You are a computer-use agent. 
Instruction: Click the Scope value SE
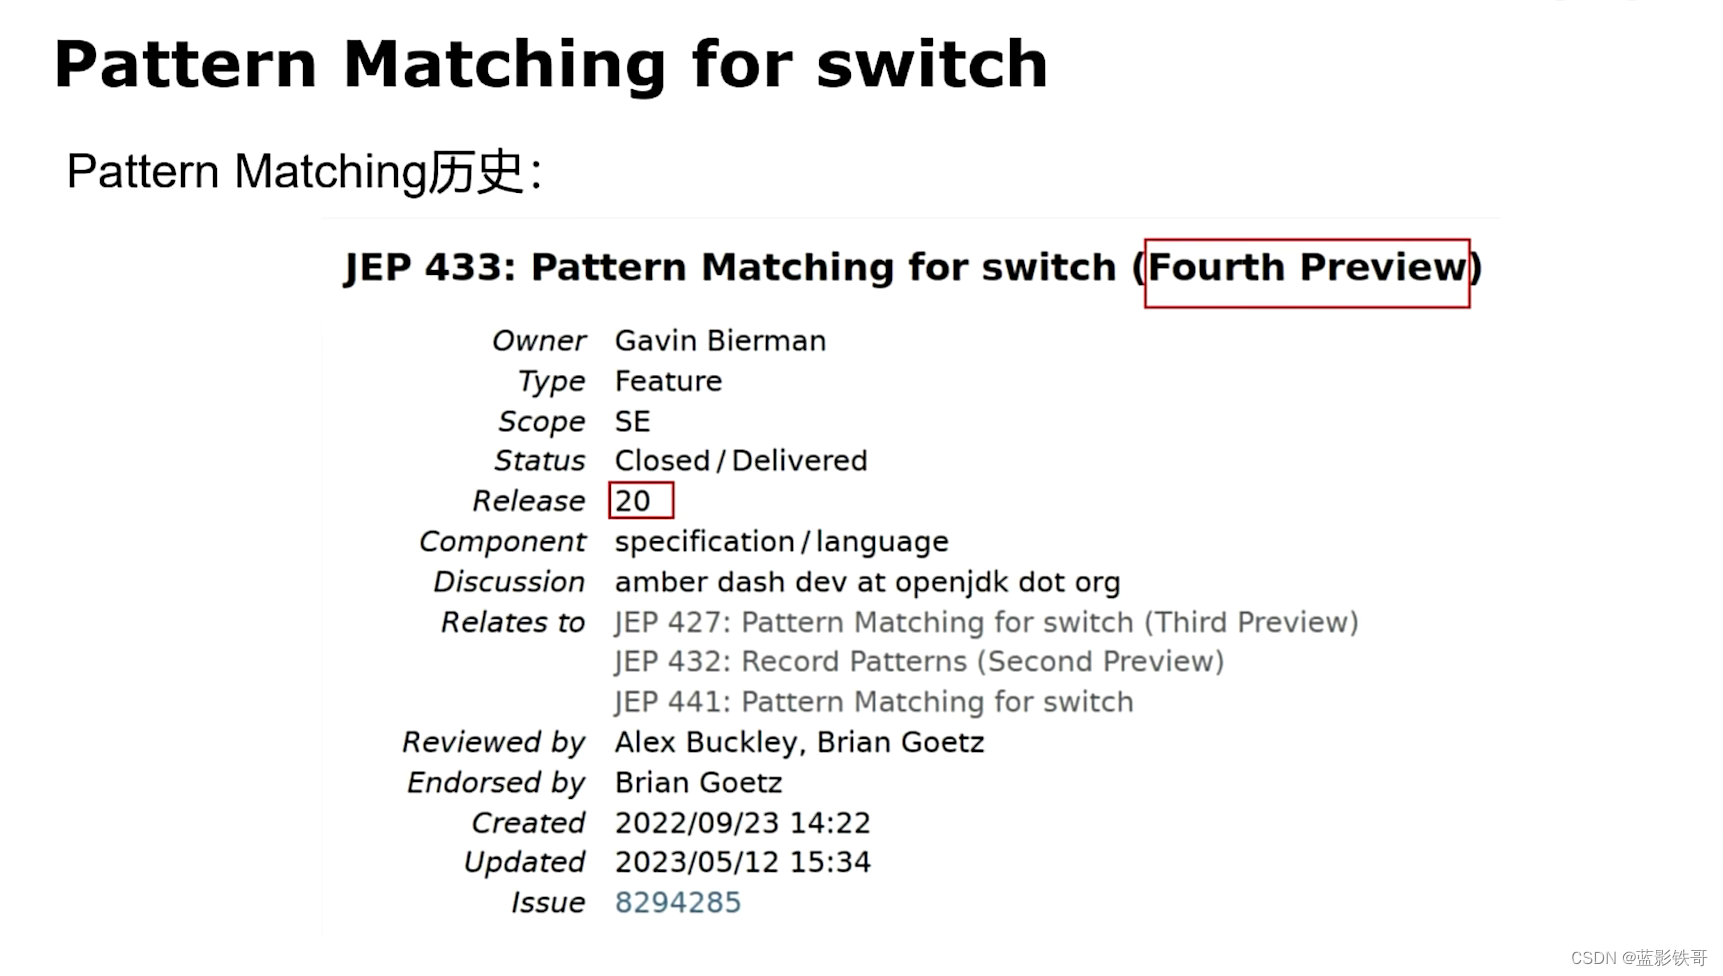click(632, 421)
